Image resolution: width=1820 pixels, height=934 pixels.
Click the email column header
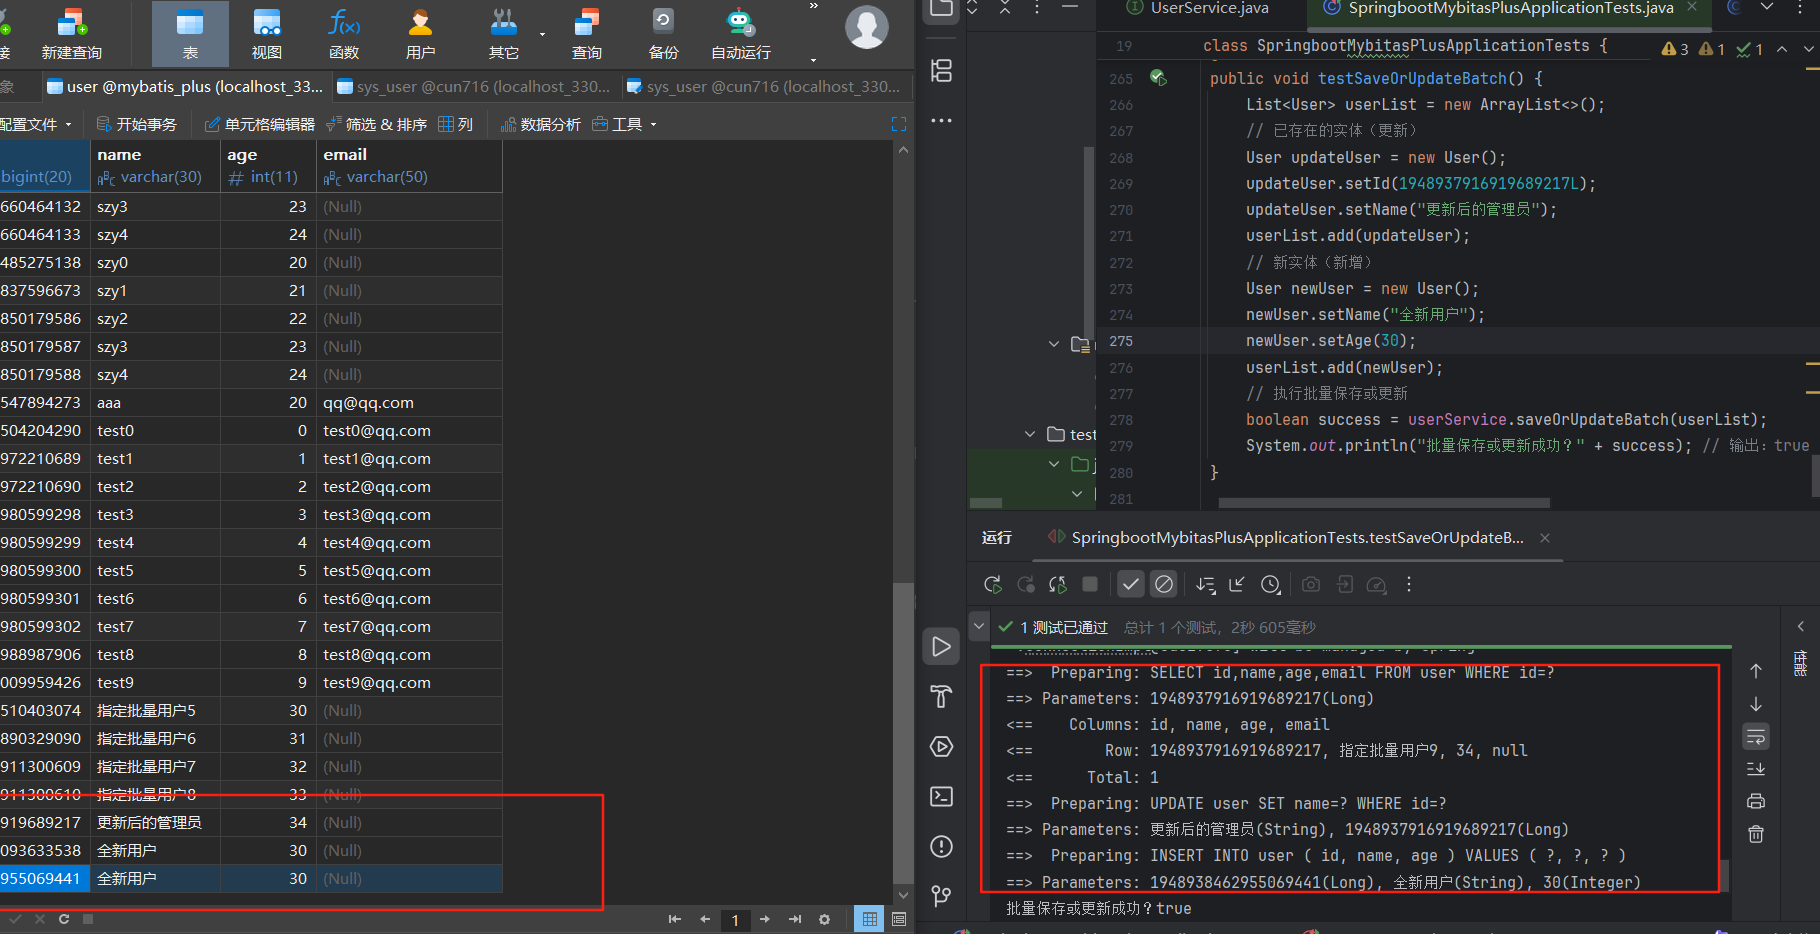[x=410, y=166]
